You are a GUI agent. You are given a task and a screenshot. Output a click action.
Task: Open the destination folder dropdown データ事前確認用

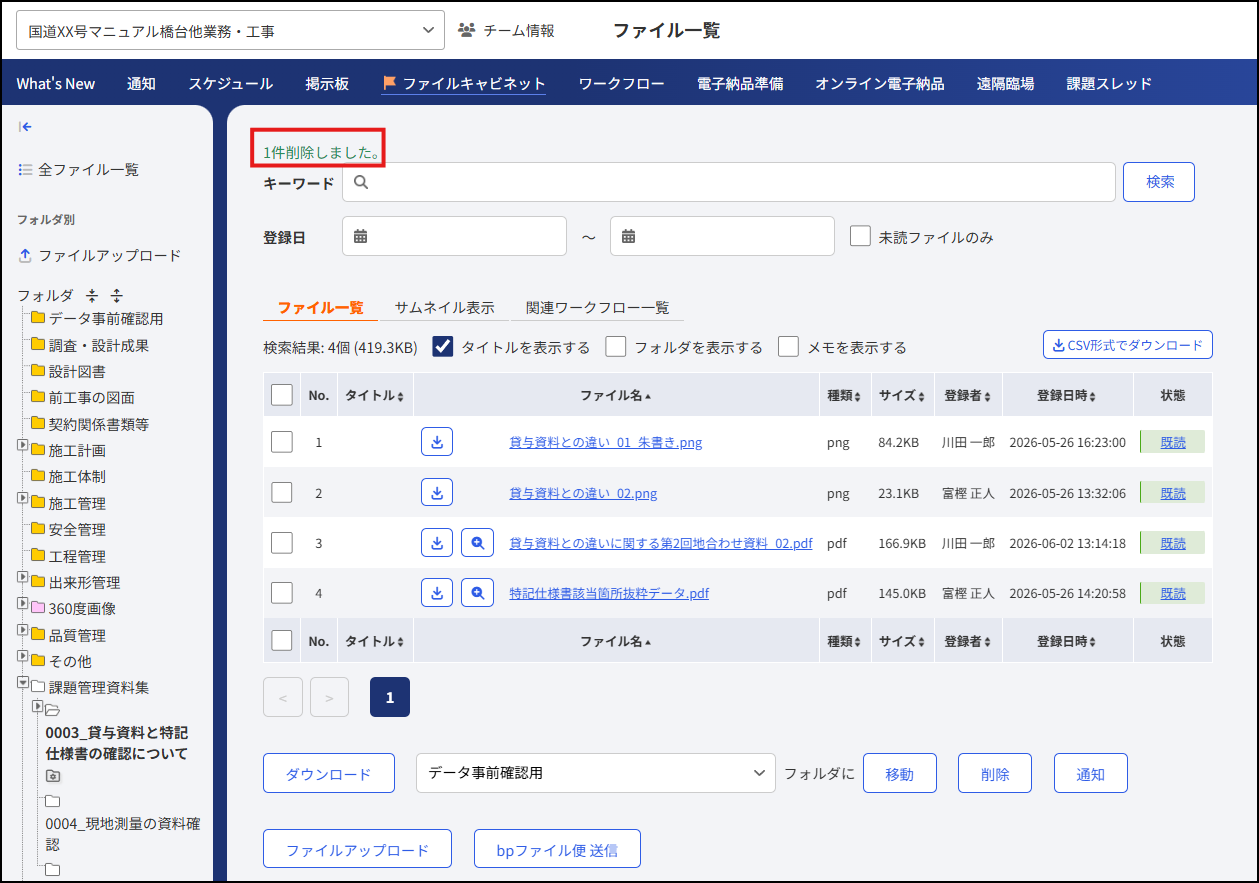(x=596, y=773)
